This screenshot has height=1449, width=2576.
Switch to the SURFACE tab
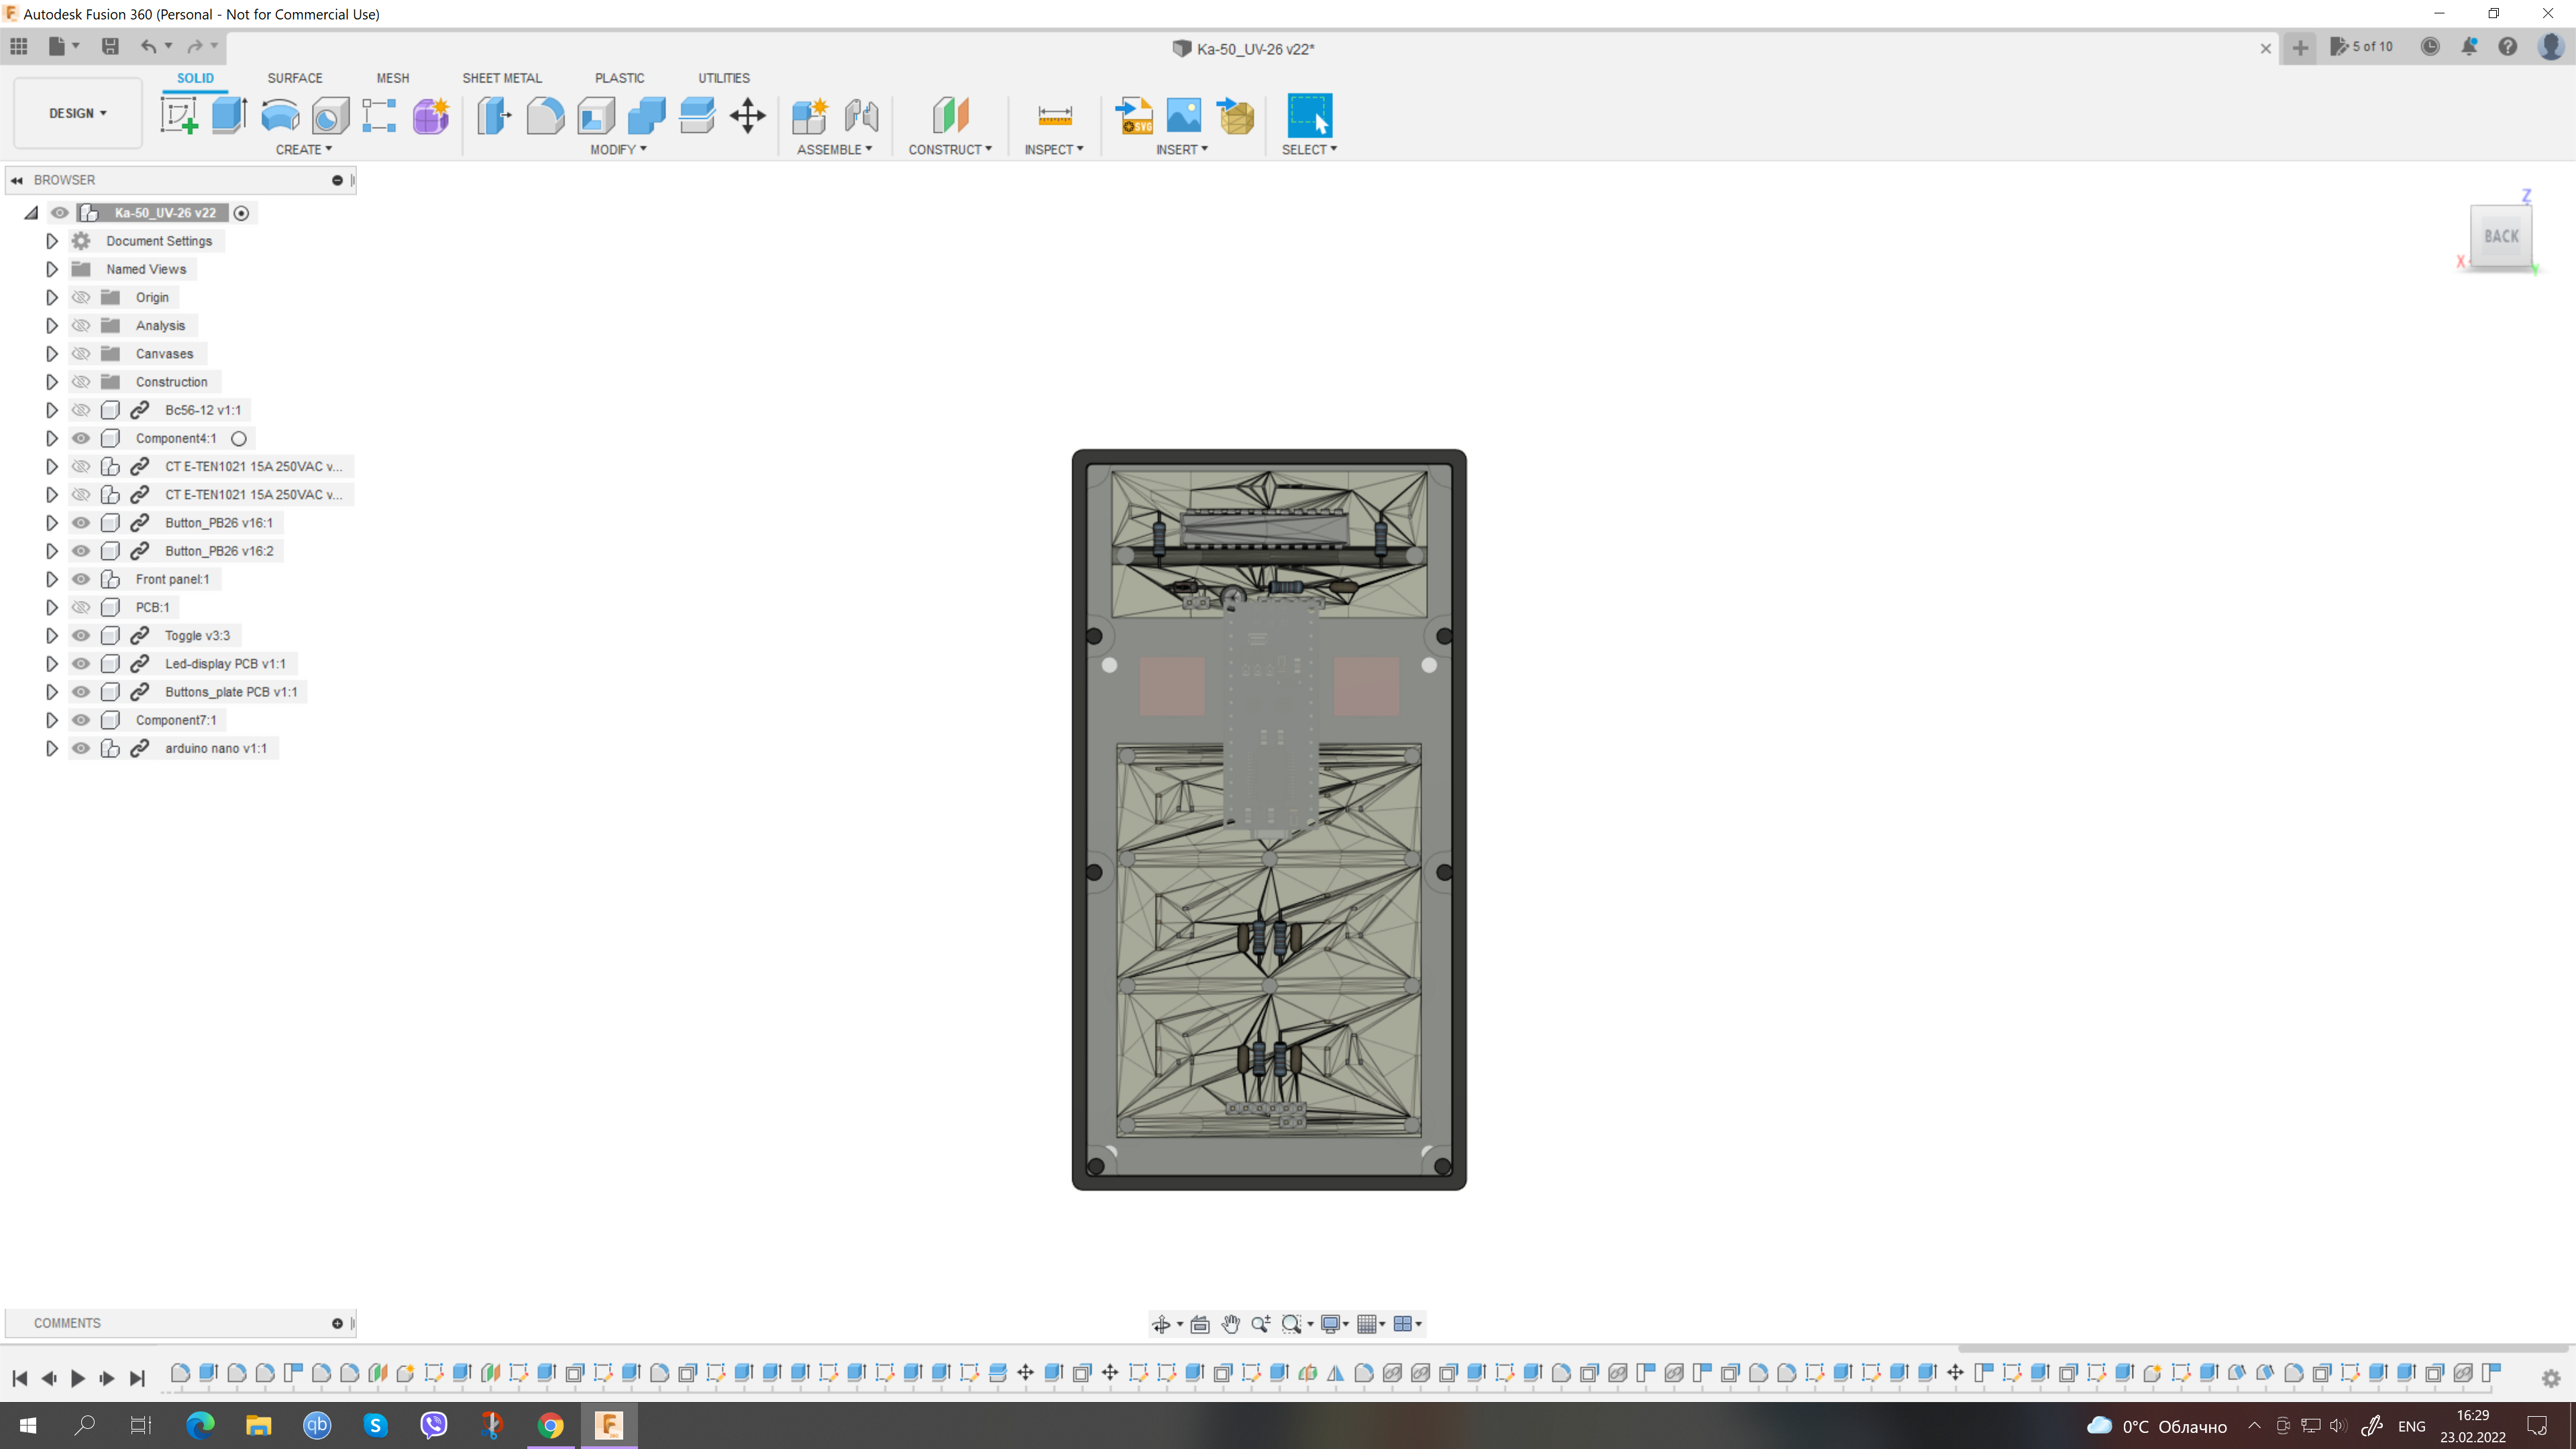point(295,78)
